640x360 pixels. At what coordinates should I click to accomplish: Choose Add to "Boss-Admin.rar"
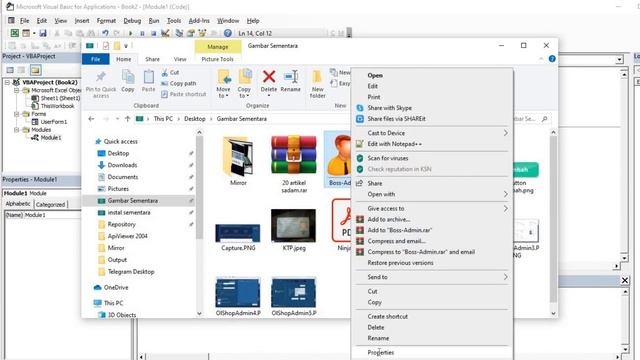point(432,230)
